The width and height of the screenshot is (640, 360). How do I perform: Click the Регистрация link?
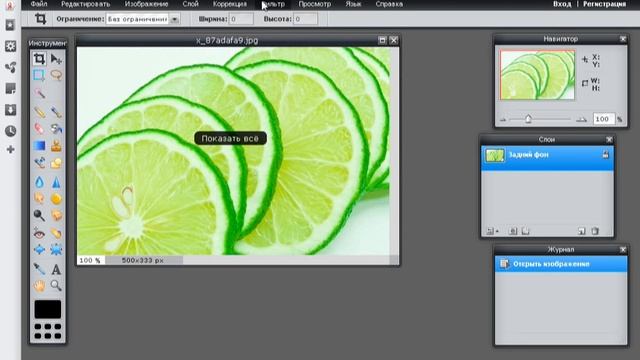pyautogui.click(x=604, y=4)
